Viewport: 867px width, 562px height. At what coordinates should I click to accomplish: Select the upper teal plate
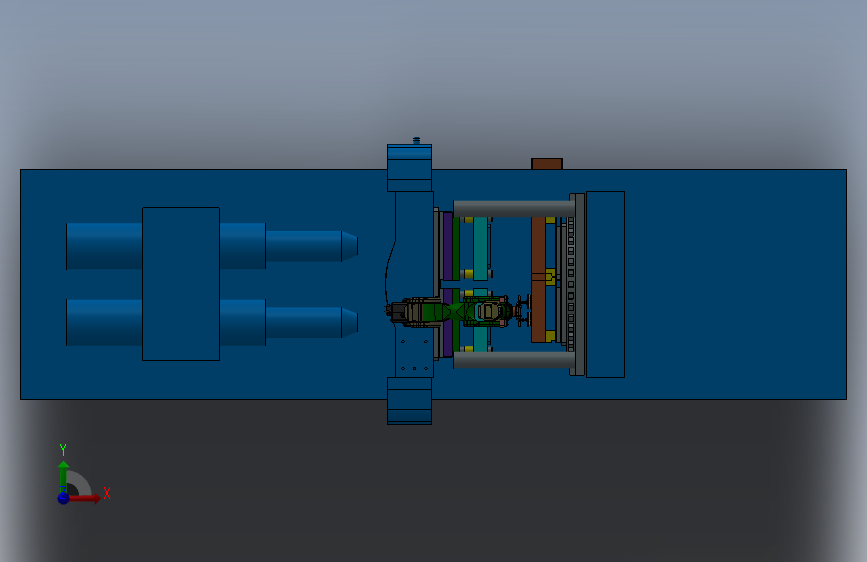point(480,249)
